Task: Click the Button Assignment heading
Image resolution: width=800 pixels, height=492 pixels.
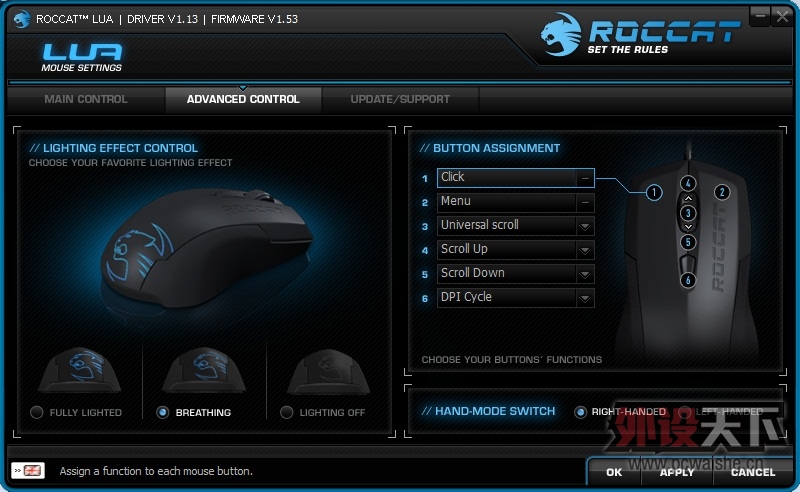Action: [490, 148]
